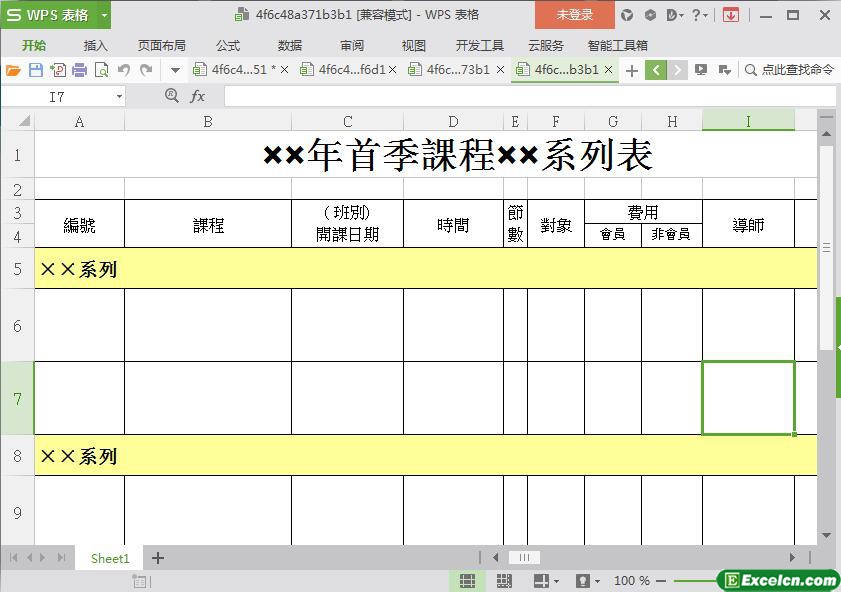Expand the quick access toolbar dropdown arrow
The width and height of the screenshot is (841, 592).
[175, 70]
